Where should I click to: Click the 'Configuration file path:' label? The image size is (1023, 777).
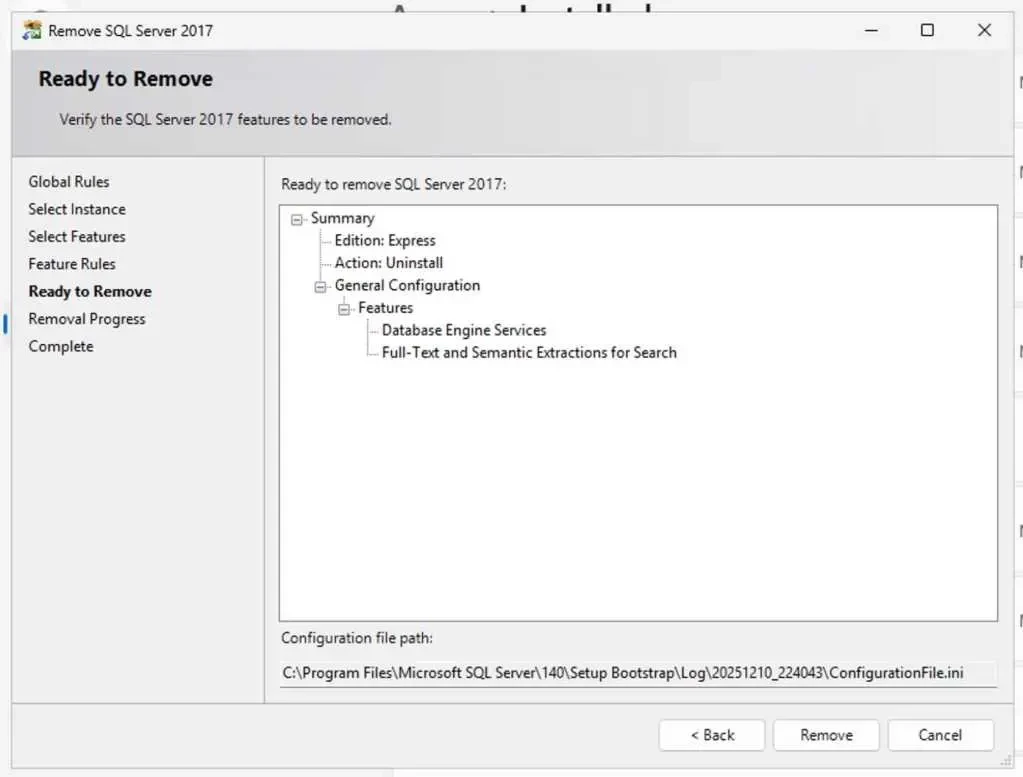tap(357, 638)
